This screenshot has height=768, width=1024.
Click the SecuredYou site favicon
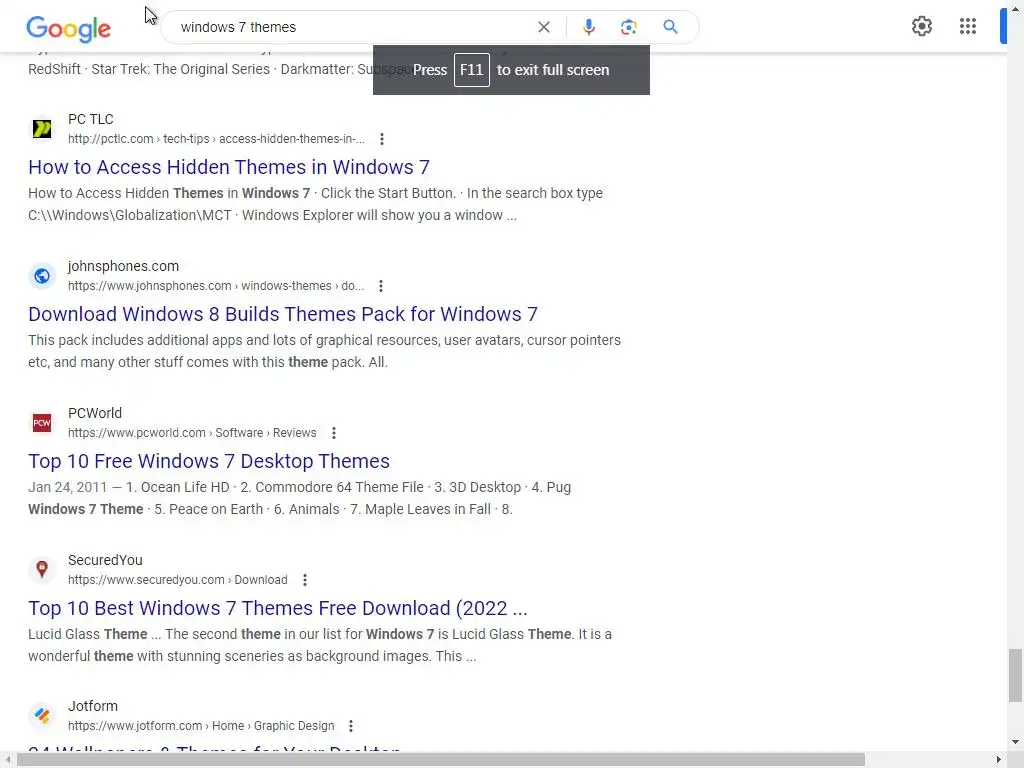42,569
